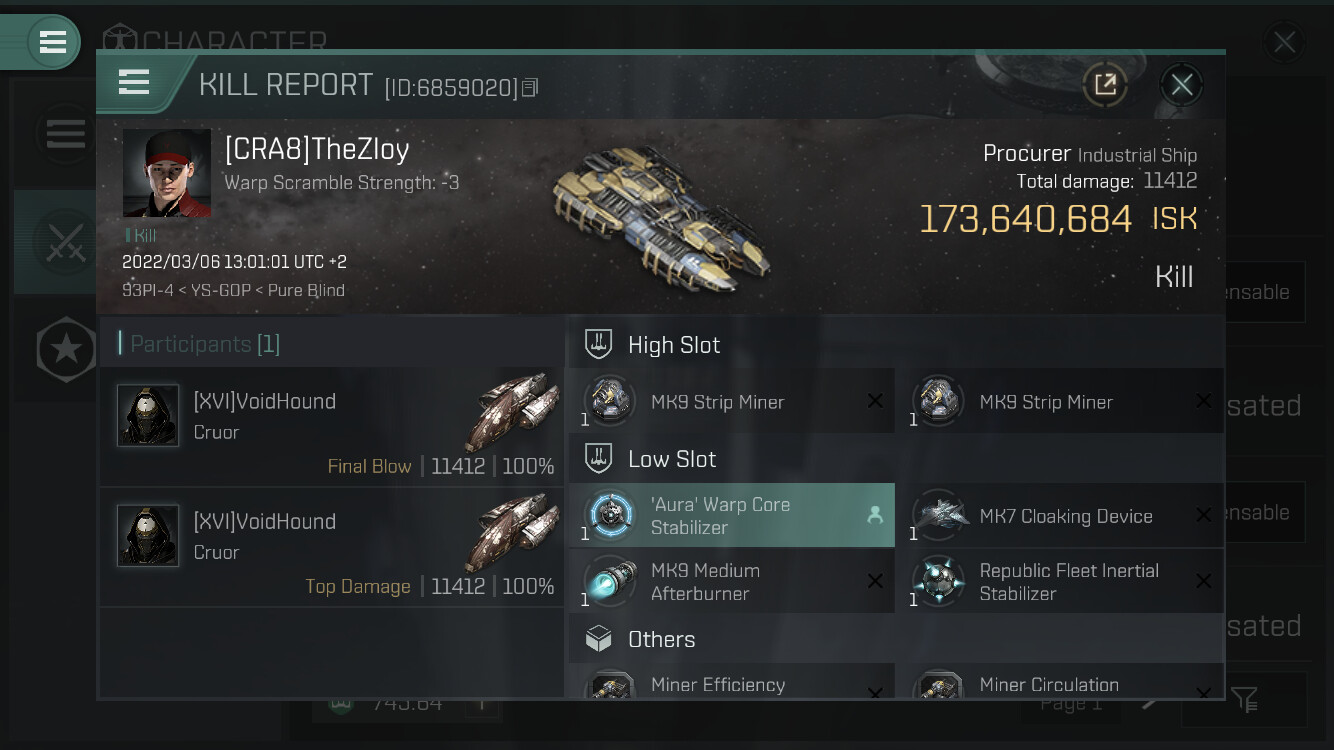Select the star badge sidebar icon
1334x750 pixels.
click(66, 350)
